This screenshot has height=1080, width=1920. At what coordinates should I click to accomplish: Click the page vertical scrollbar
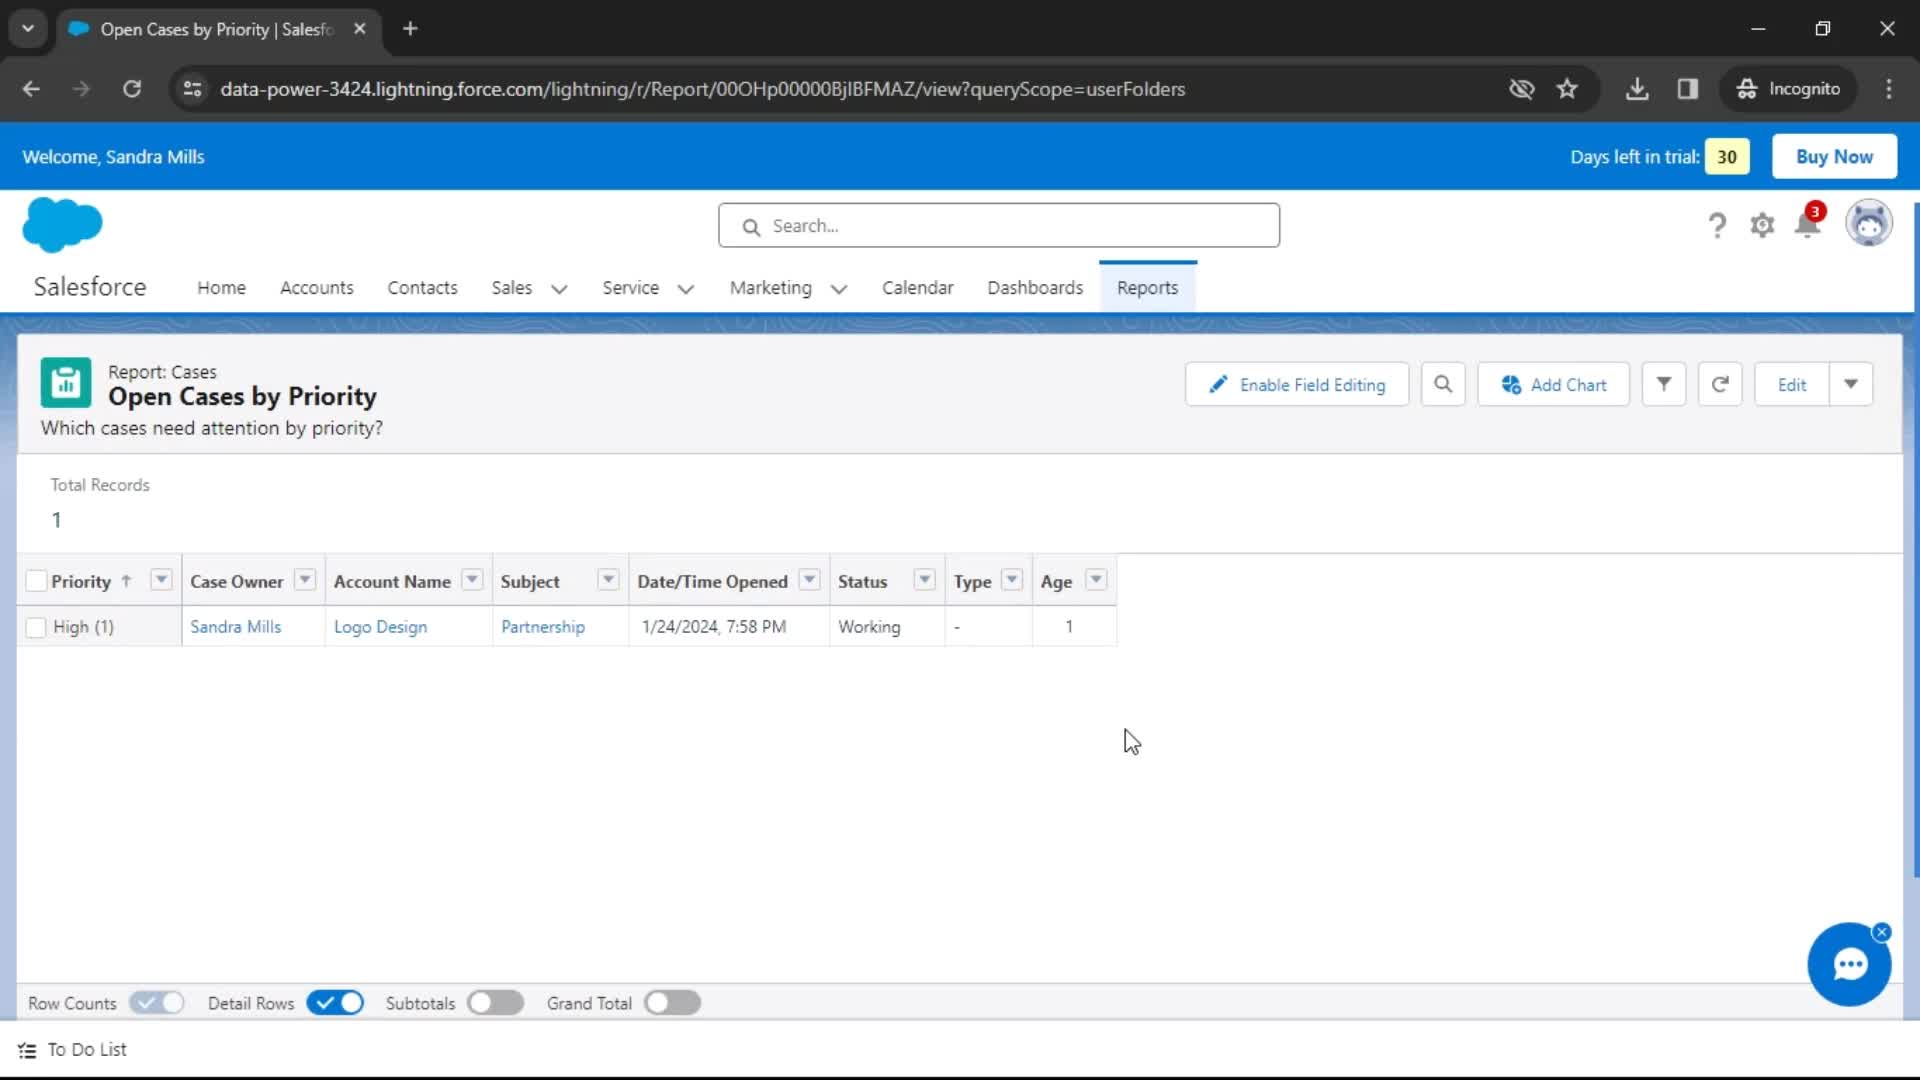point(1915,540)
